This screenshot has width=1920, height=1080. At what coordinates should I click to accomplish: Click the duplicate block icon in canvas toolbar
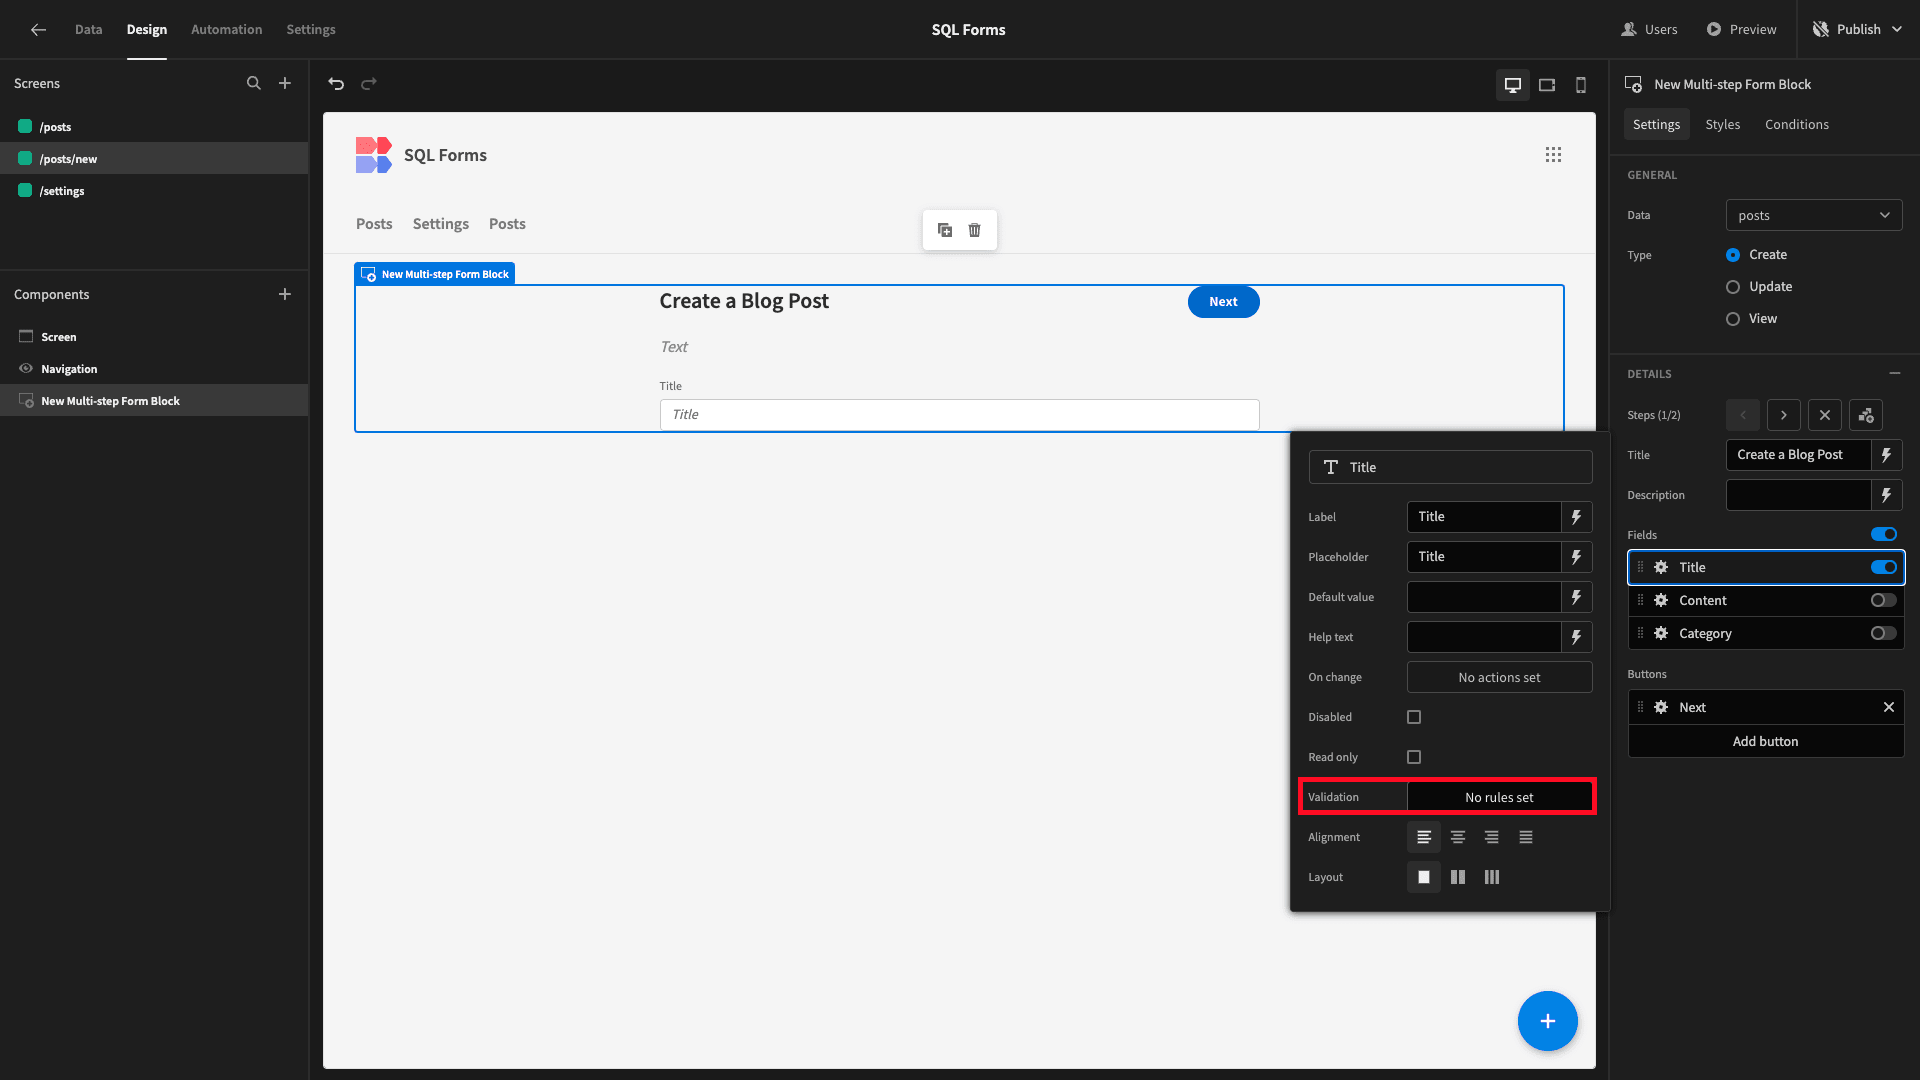(x=944, y=229)
